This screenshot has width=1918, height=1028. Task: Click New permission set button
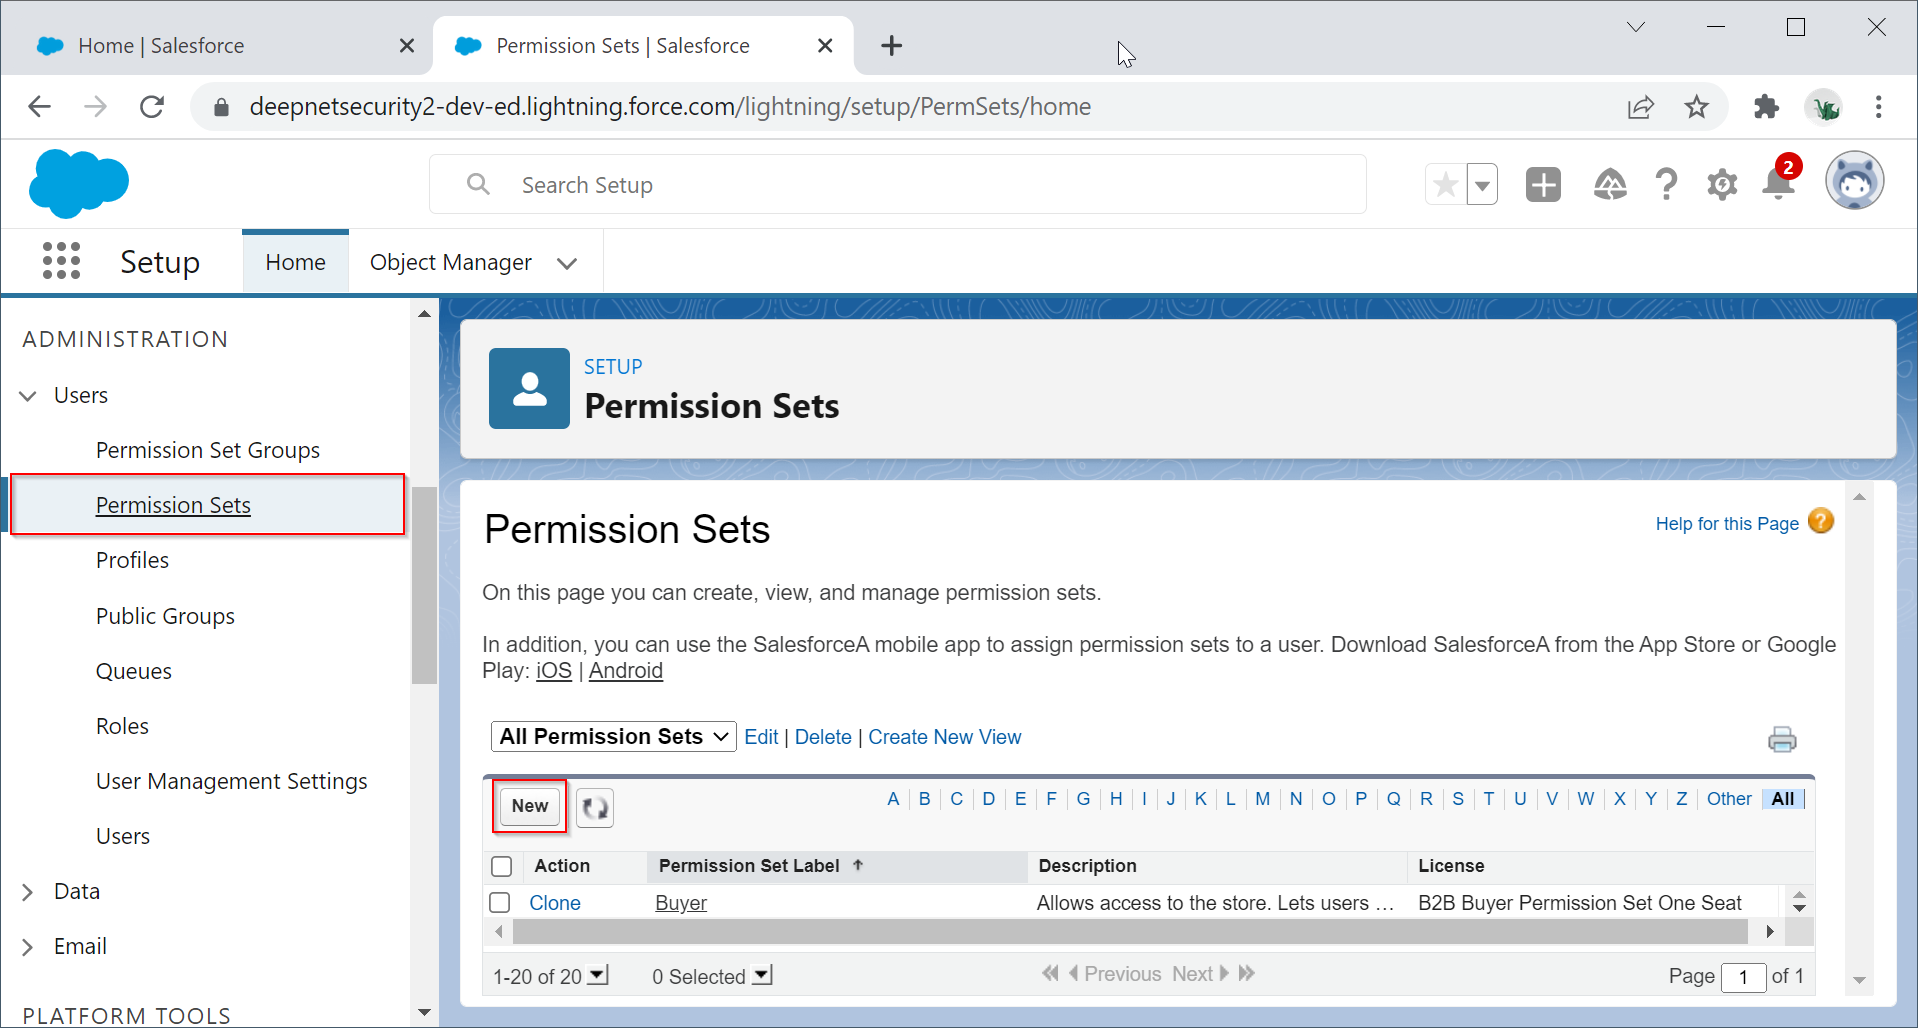click(530, 806)
